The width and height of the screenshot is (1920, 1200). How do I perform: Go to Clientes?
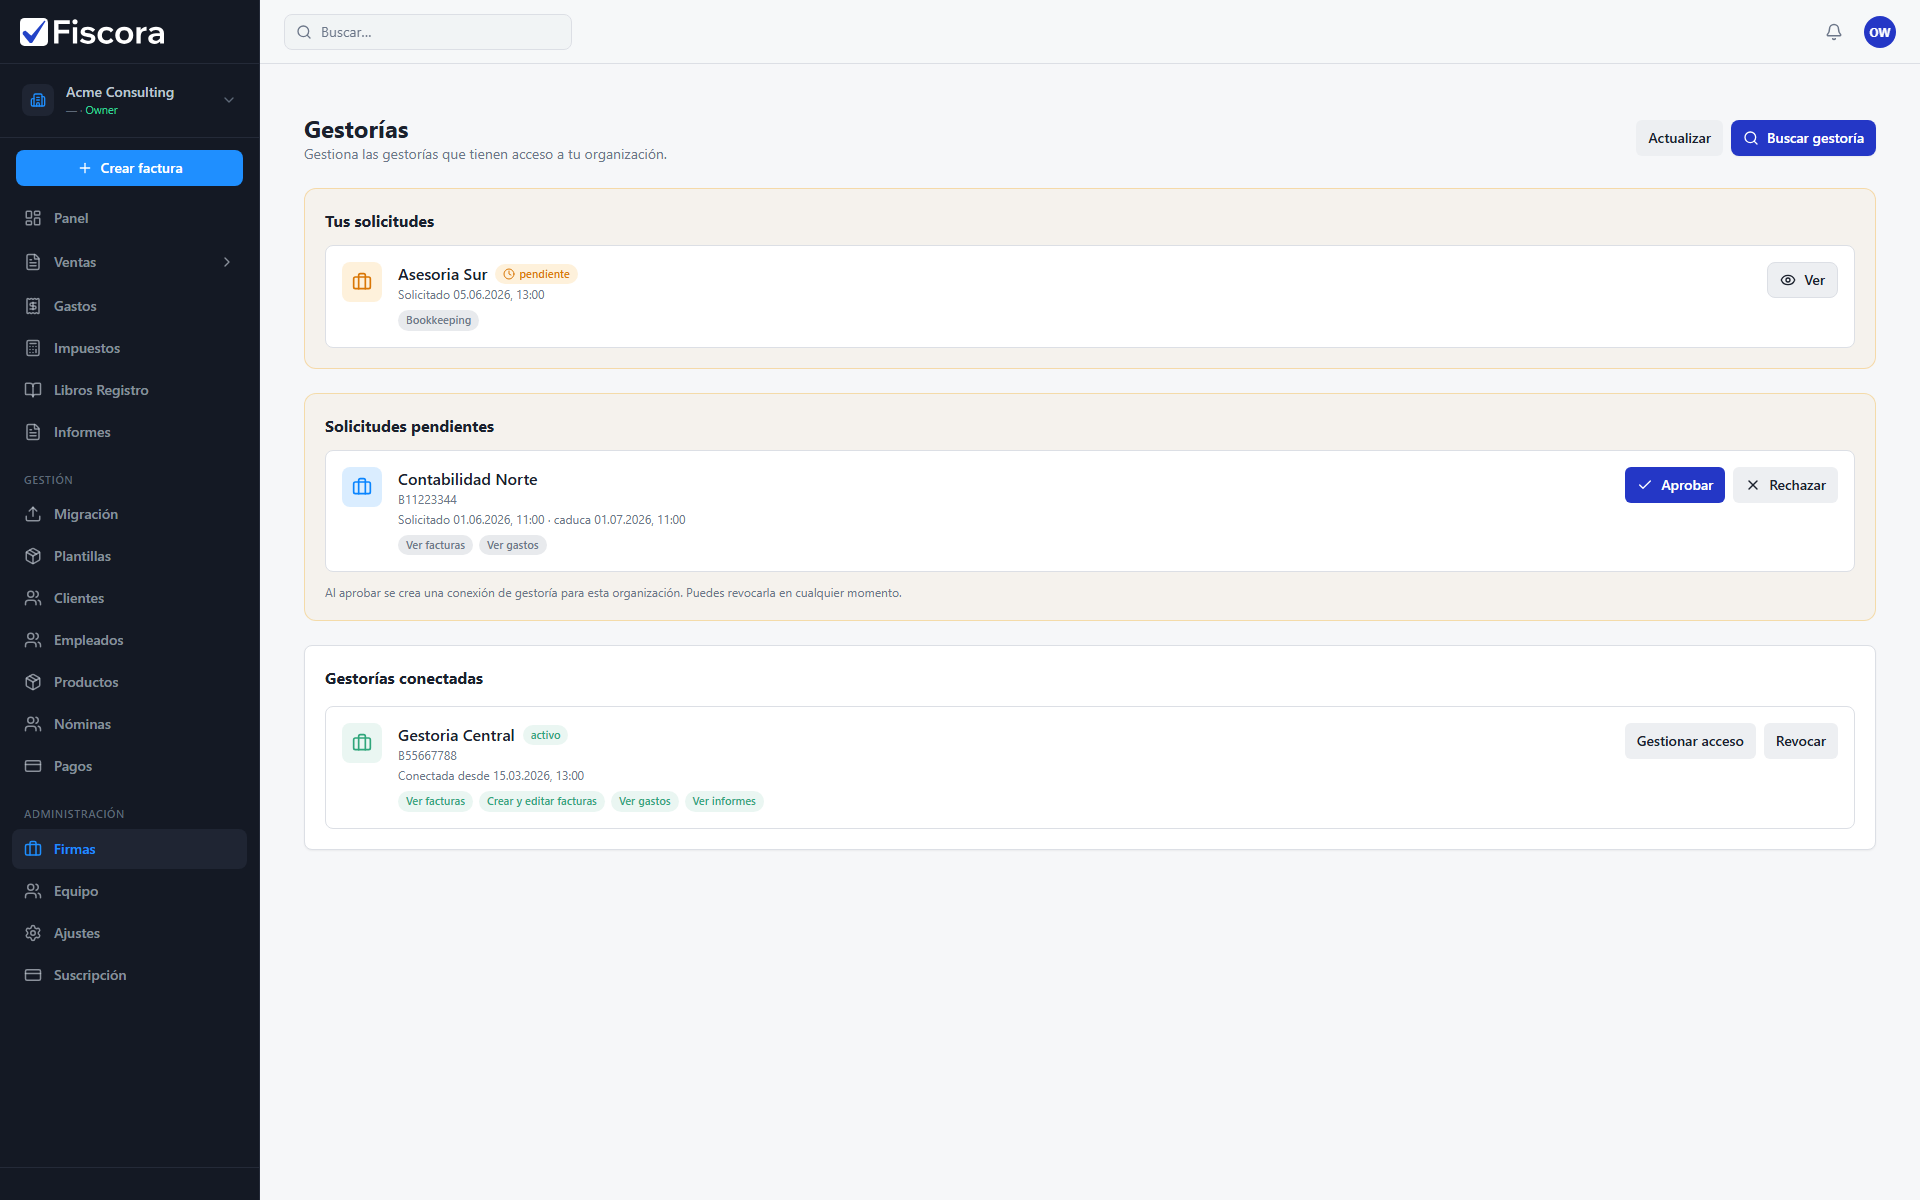pyautogui.click(x=129, y=598)
